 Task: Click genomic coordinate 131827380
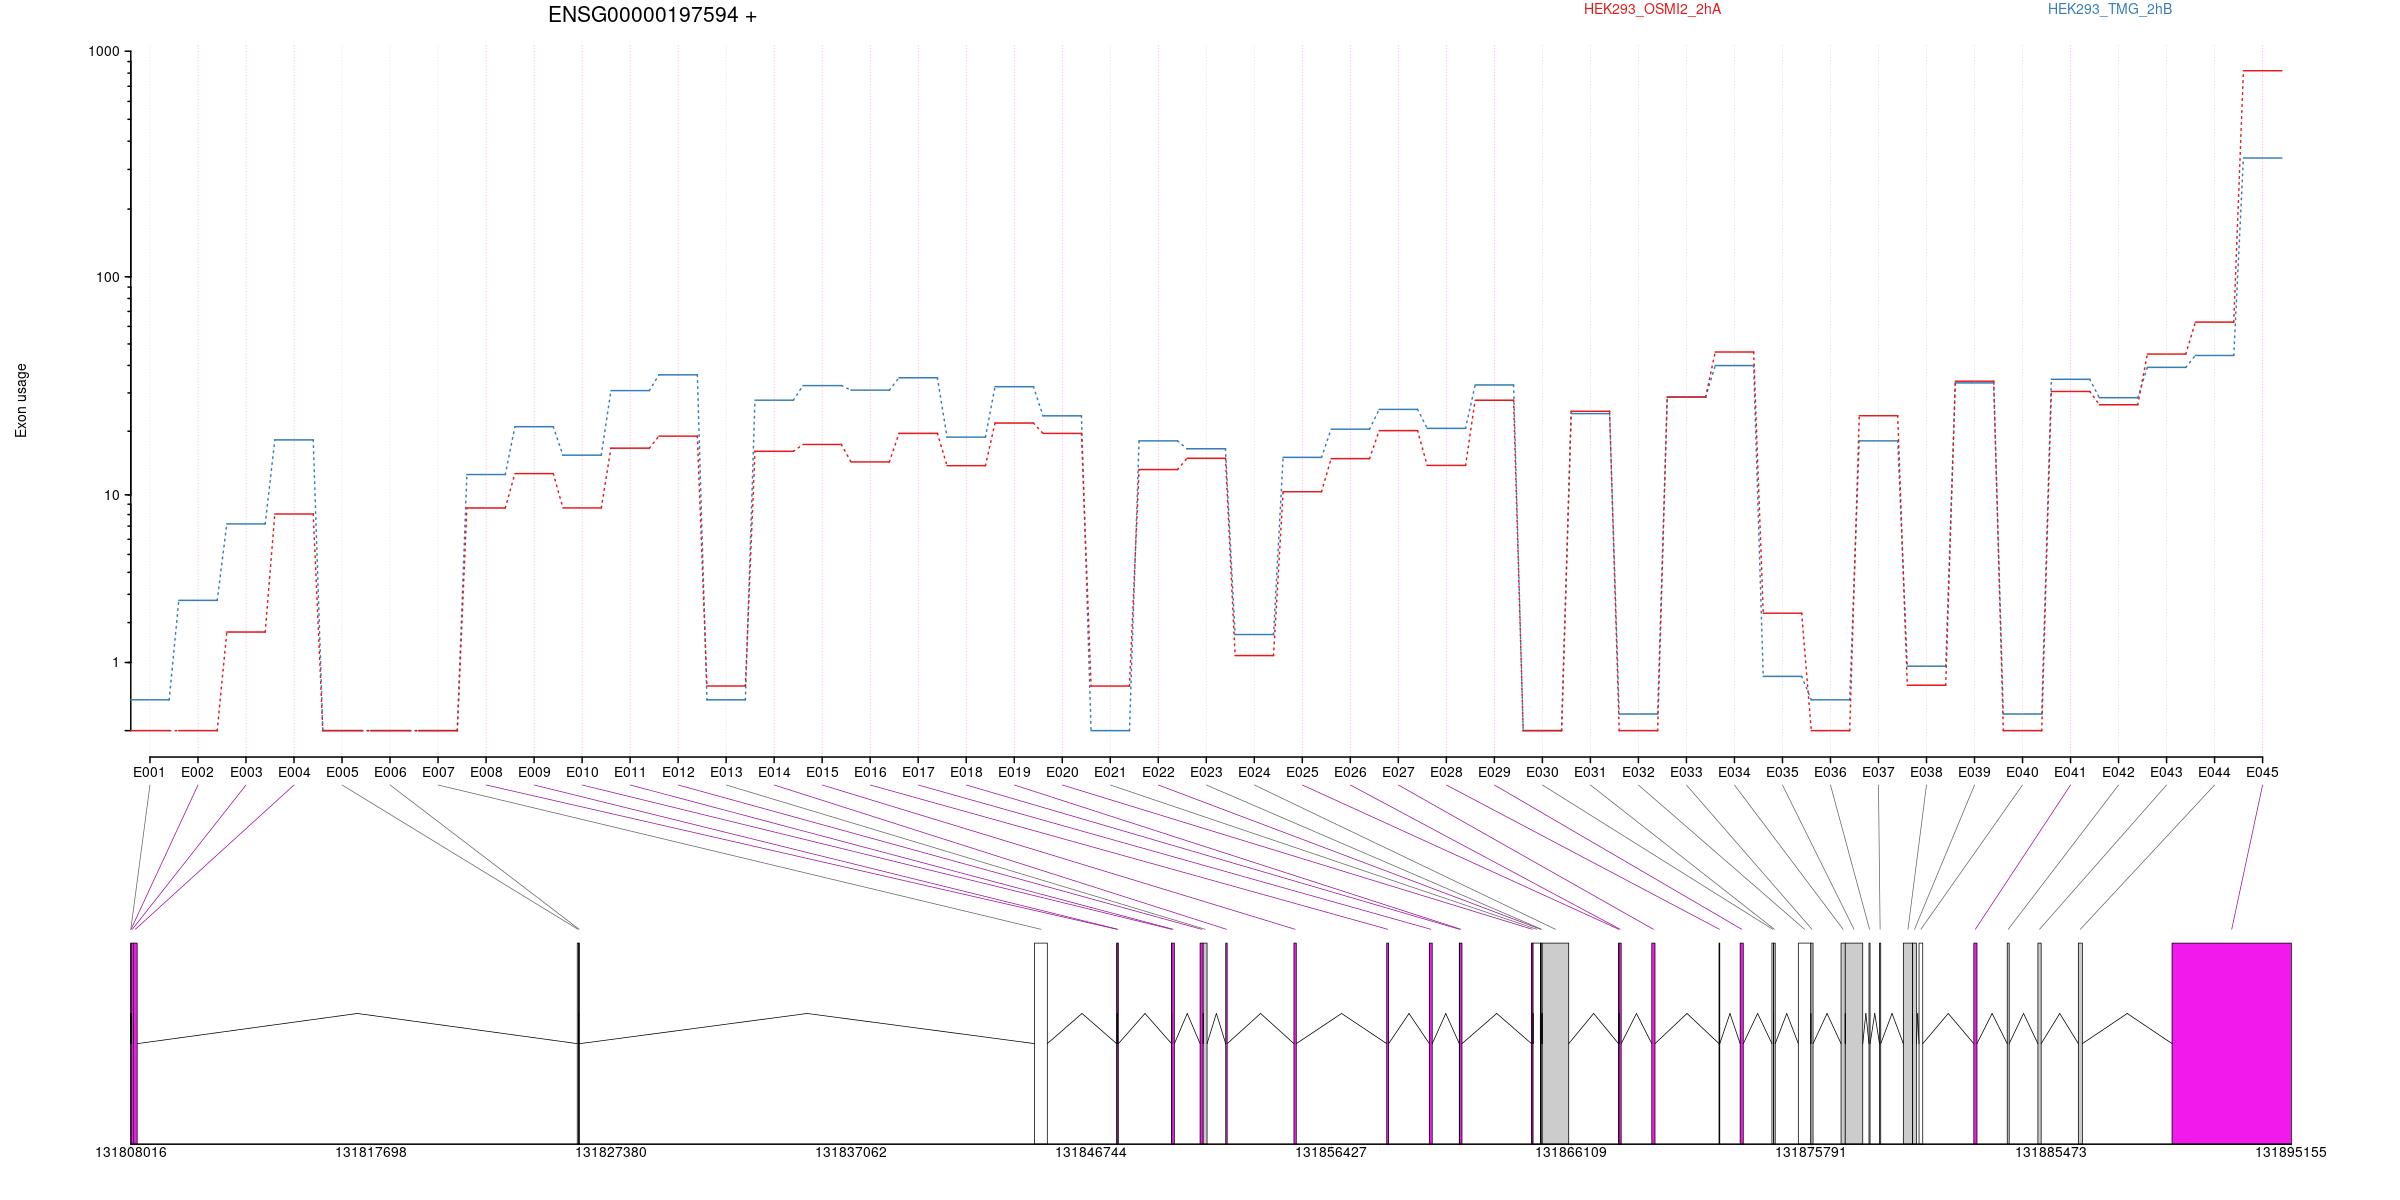point(611,1152)
